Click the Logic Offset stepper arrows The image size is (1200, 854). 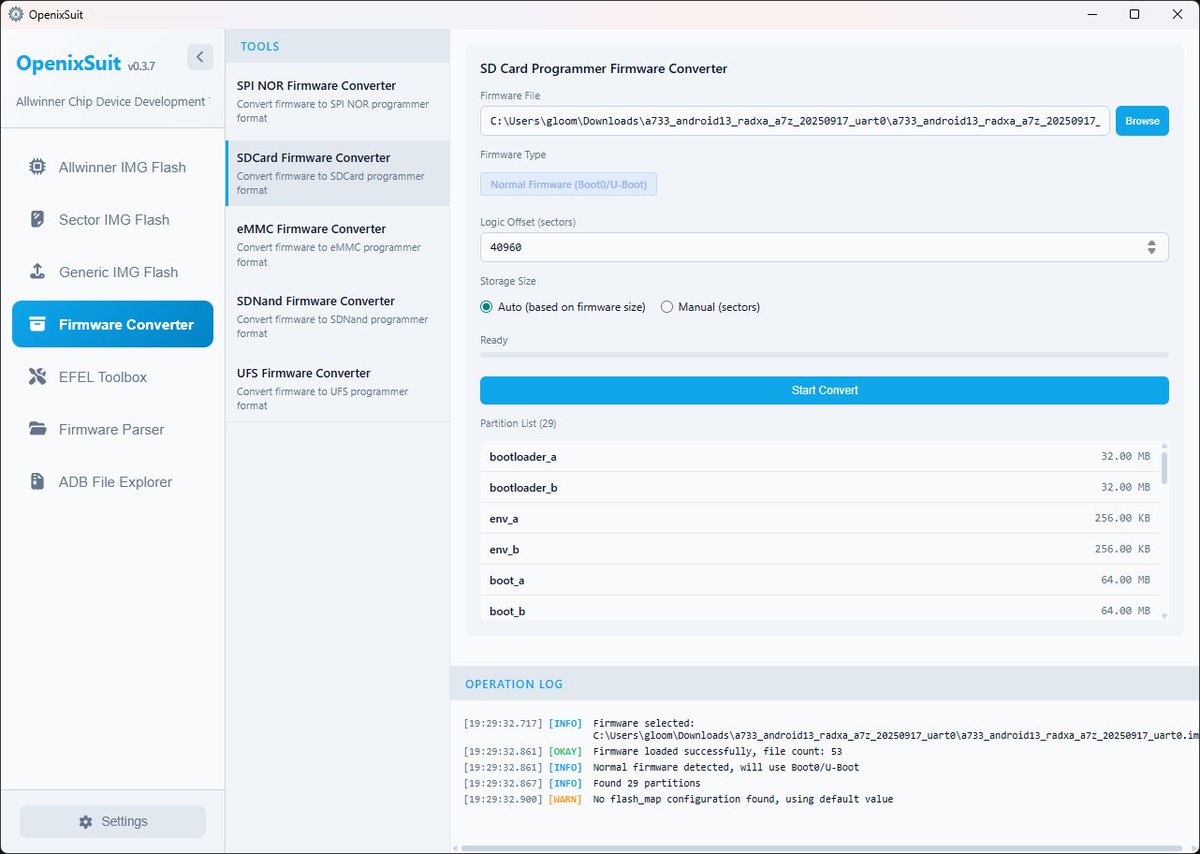tap(1151, 247)
